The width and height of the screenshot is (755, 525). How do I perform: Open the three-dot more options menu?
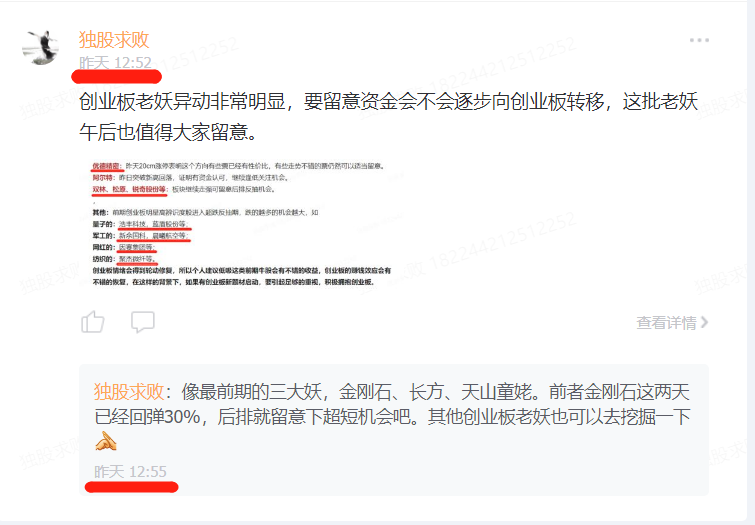(x=699, y=40)
